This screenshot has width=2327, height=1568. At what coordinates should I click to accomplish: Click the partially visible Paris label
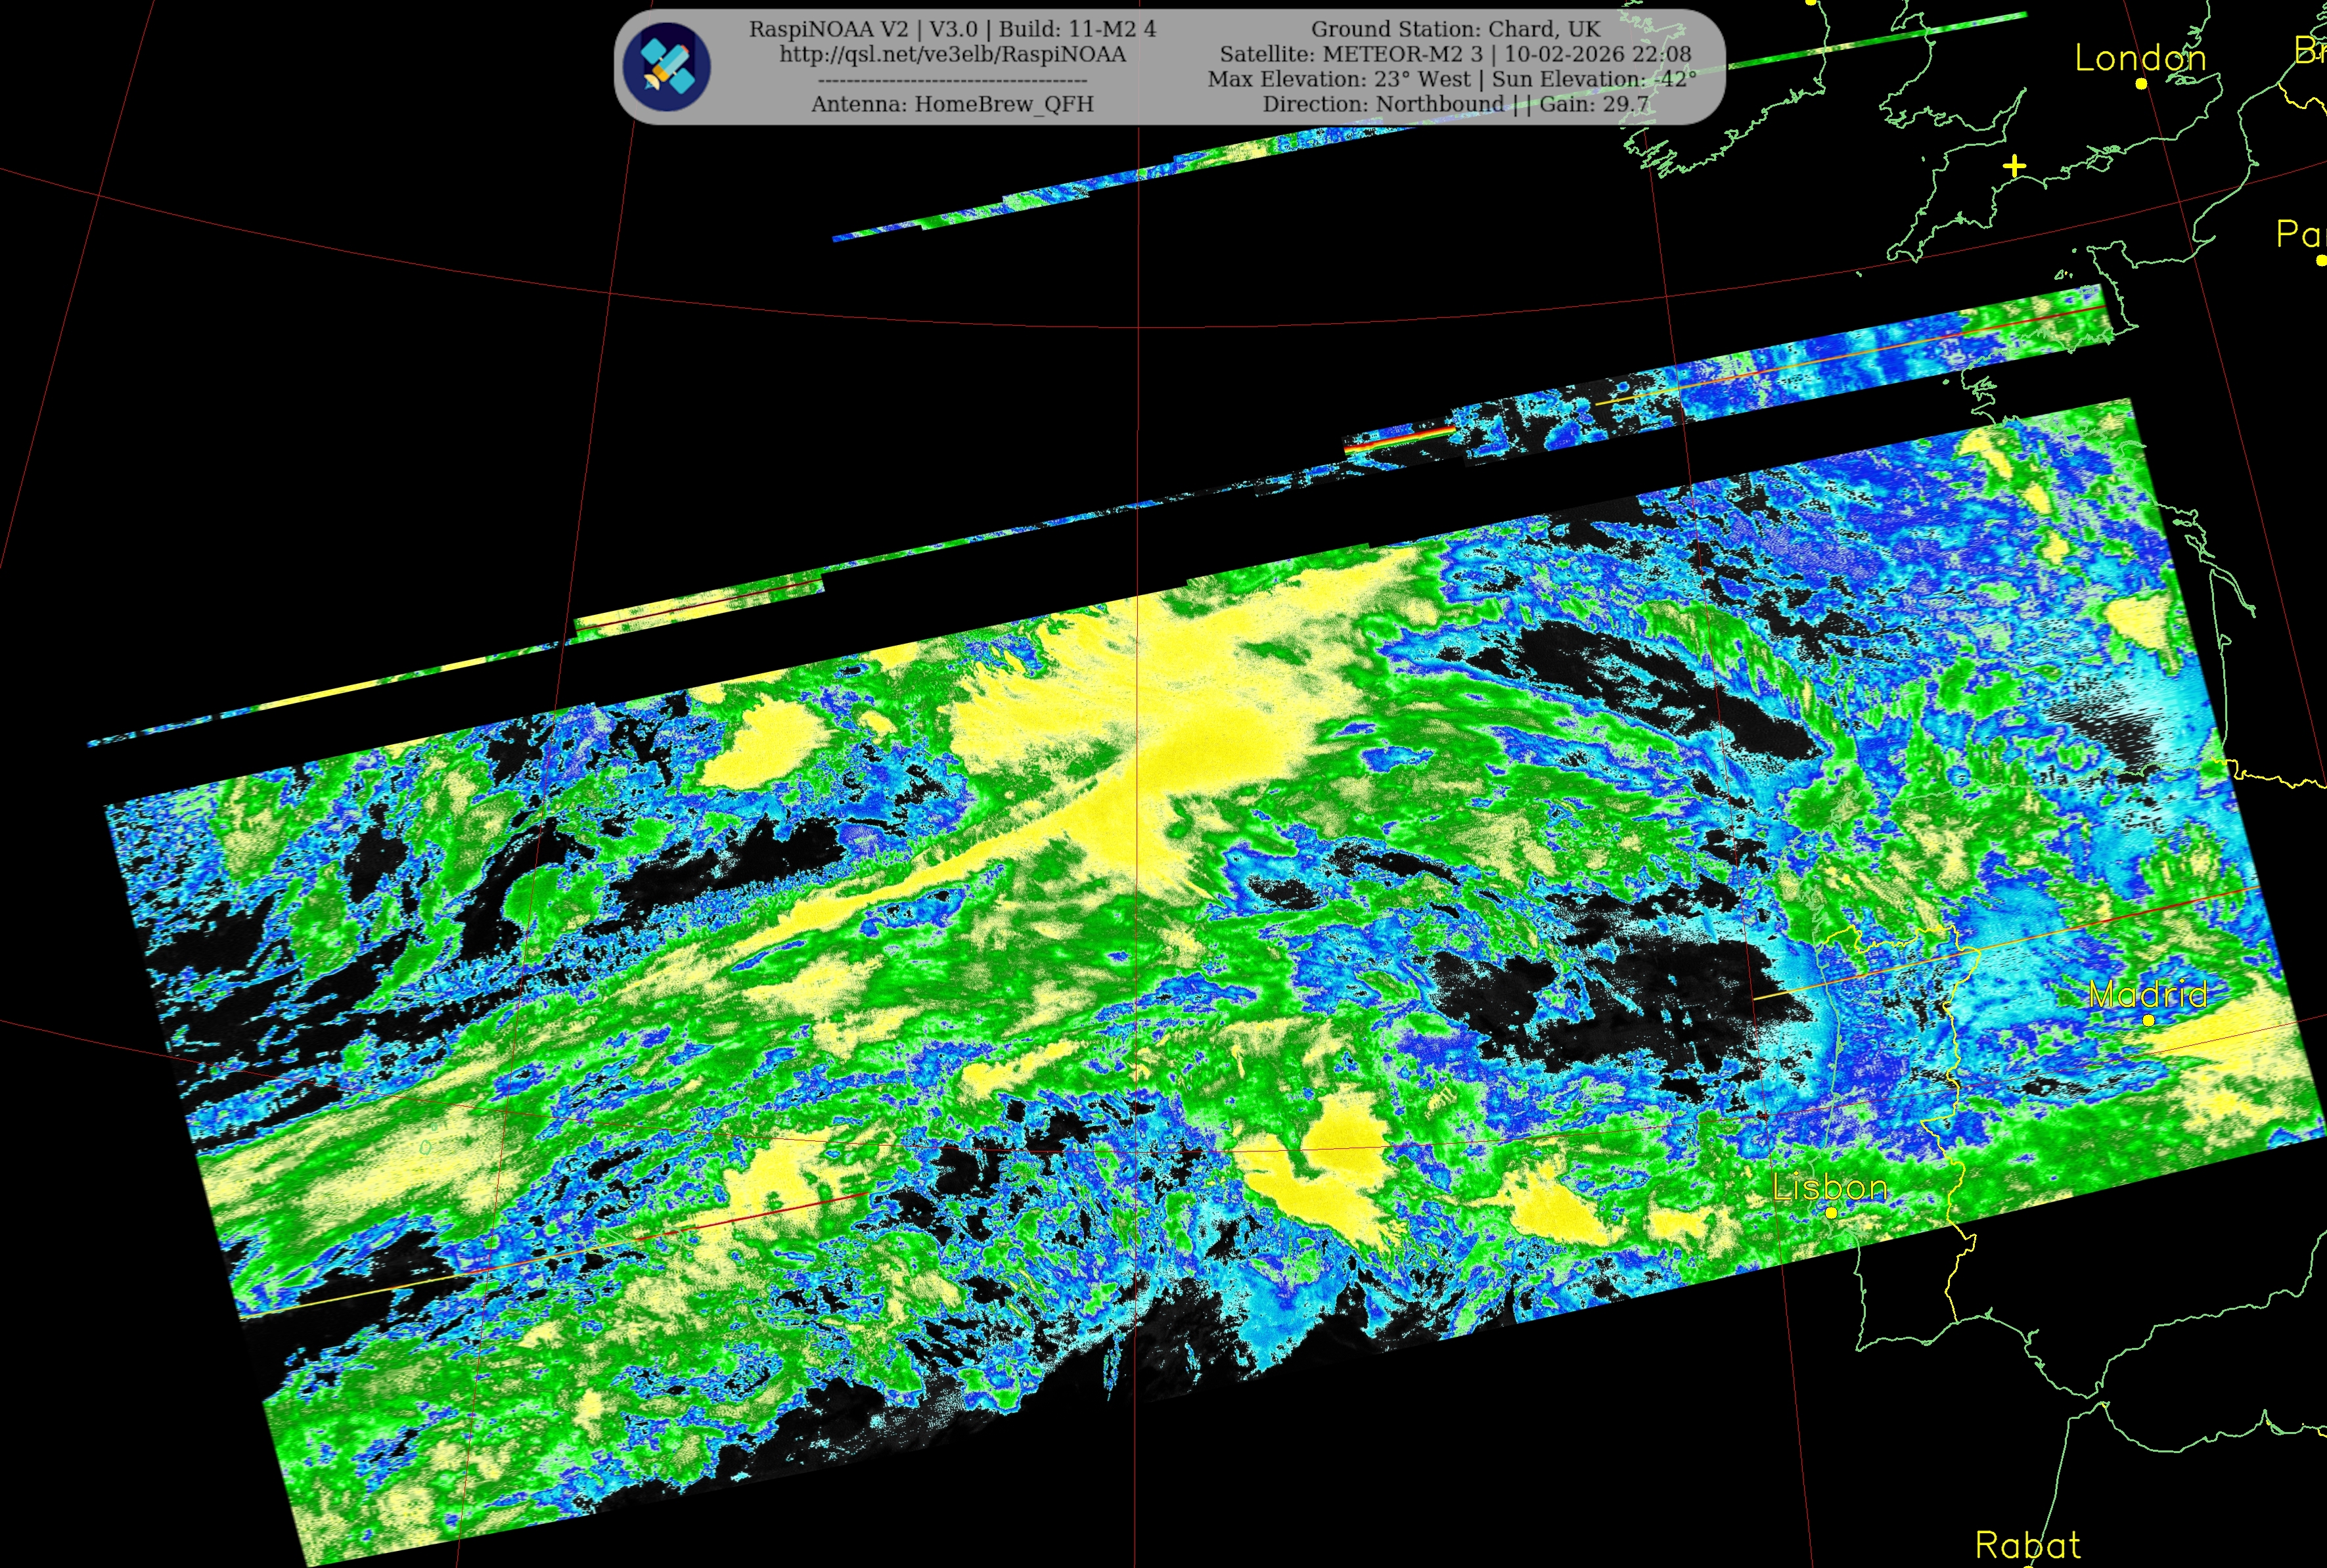tap(2300, 235)
